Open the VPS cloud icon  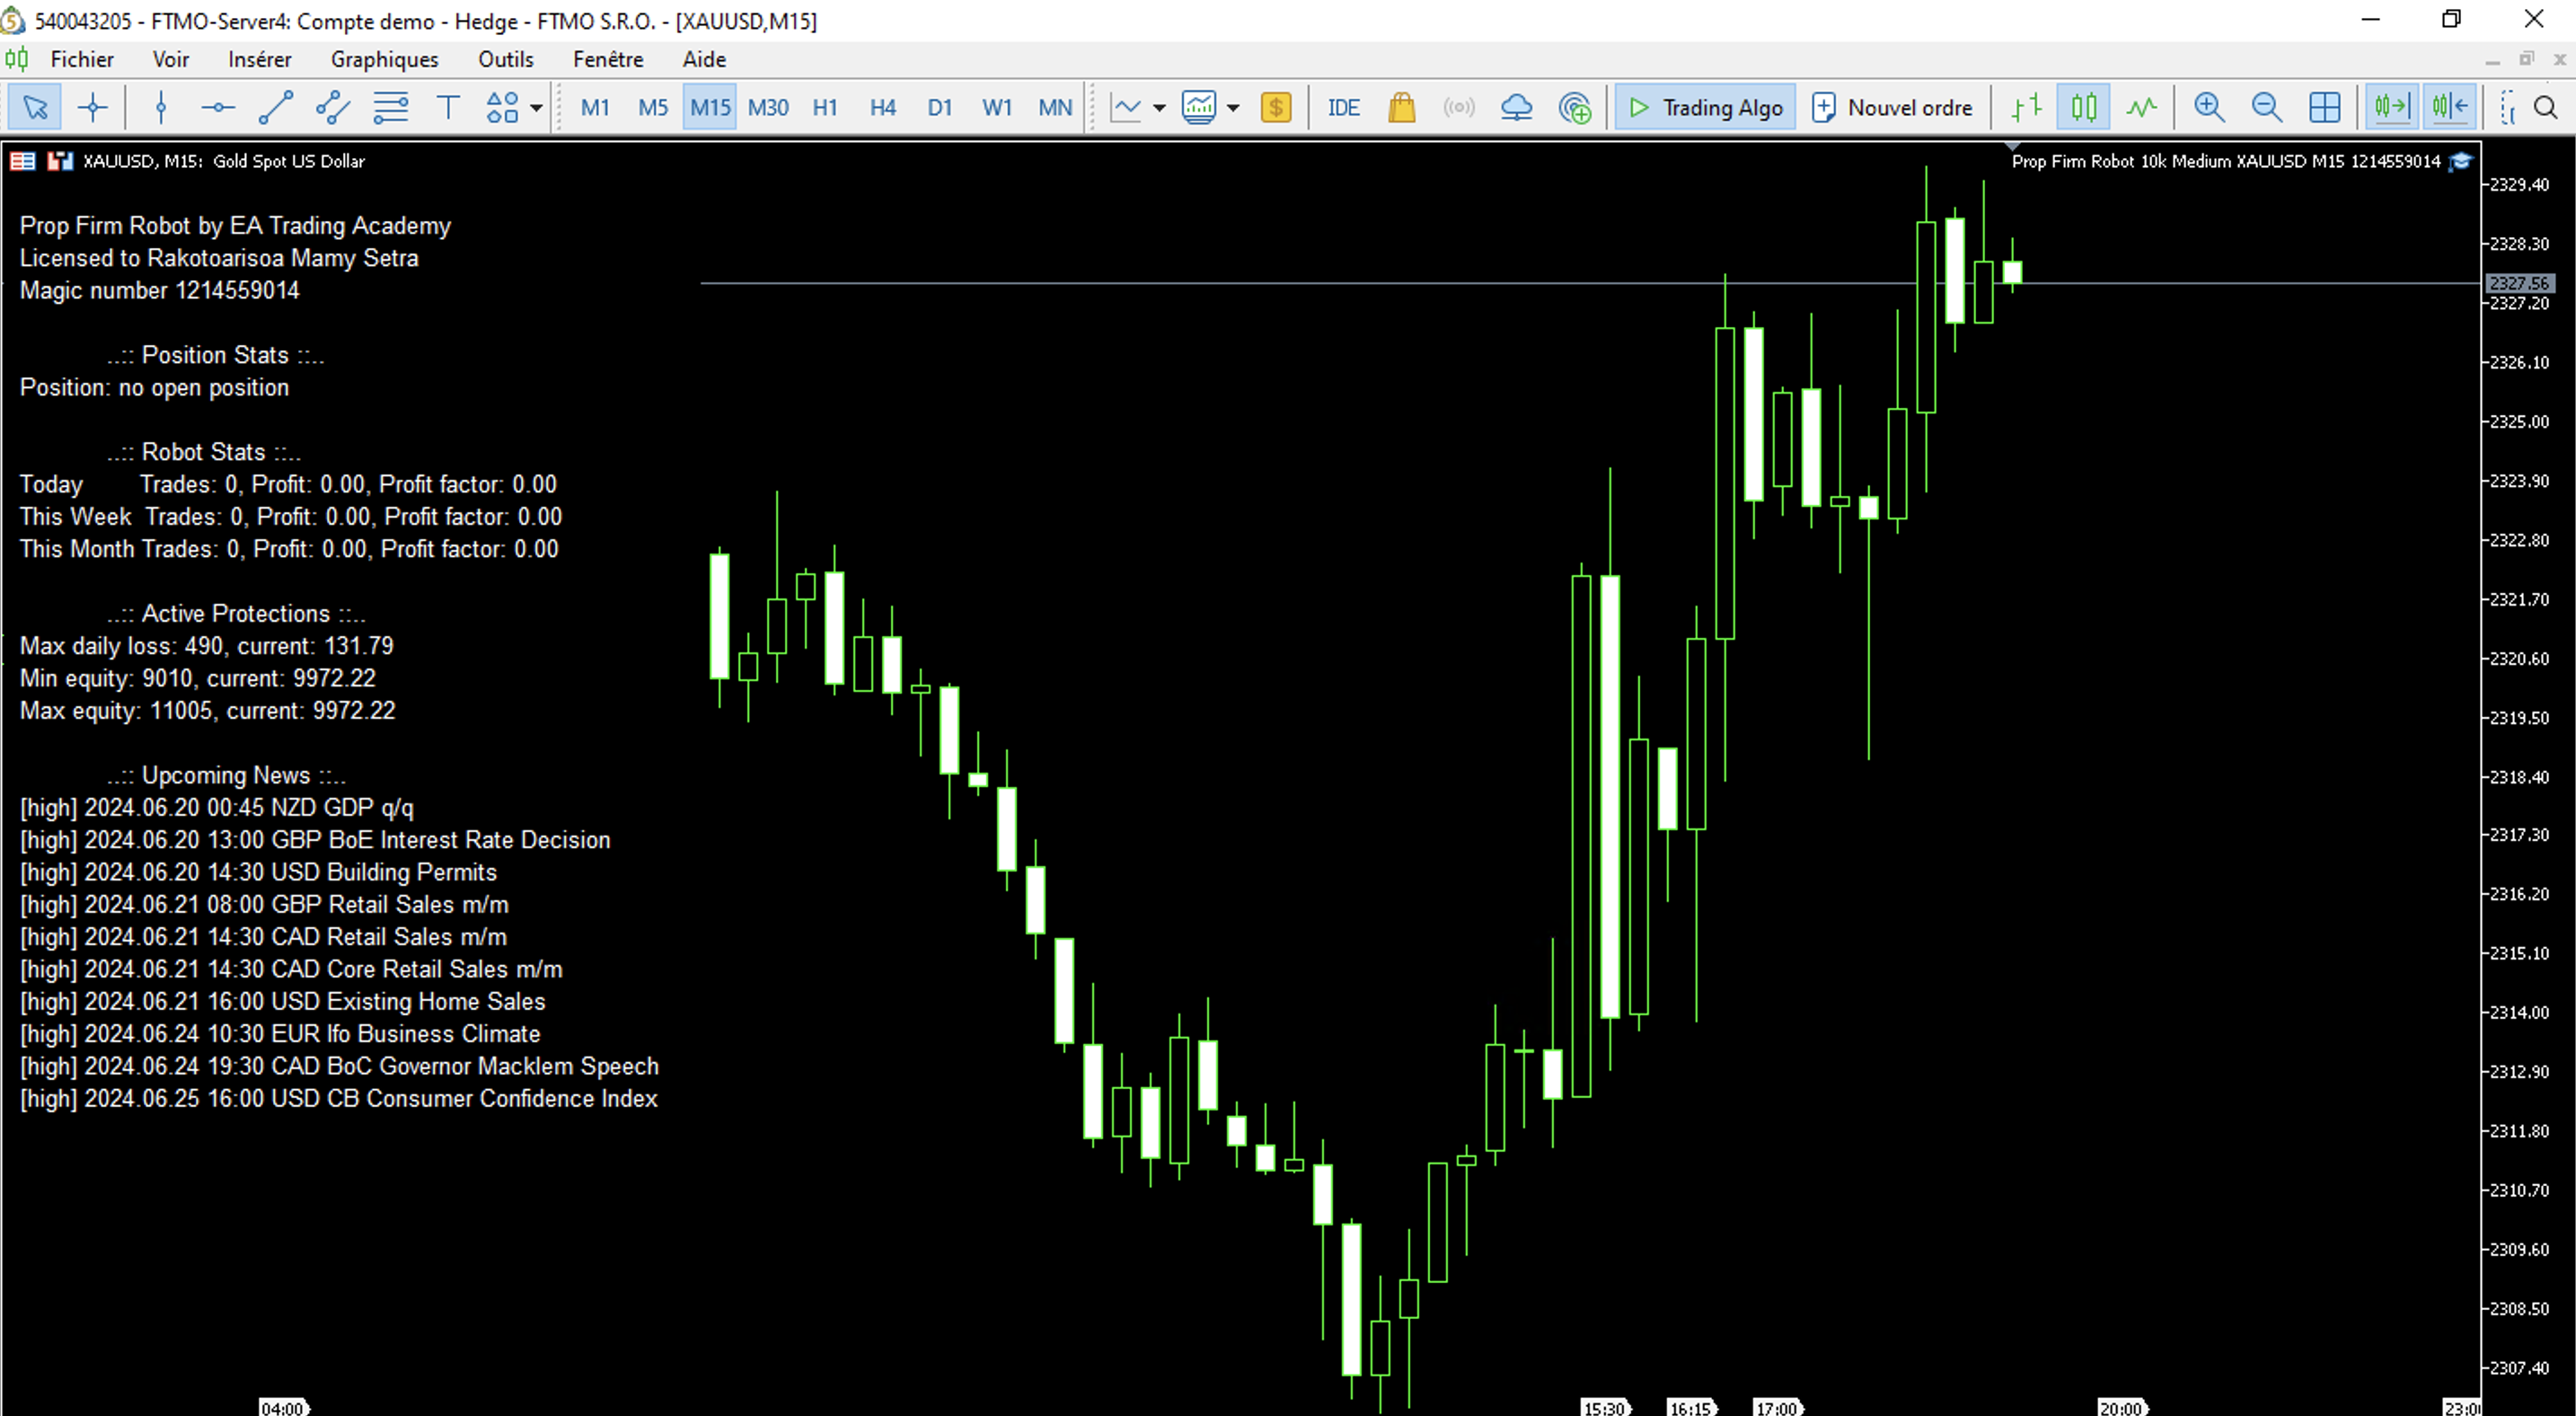[x=1517, y=107]
